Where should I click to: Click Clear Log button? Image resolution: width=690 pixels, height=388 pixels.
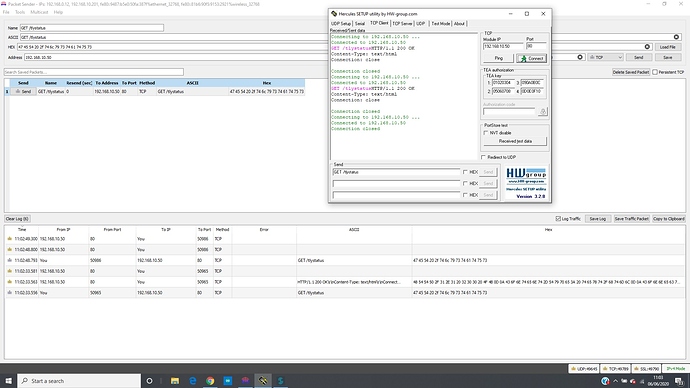coord(17,219)
